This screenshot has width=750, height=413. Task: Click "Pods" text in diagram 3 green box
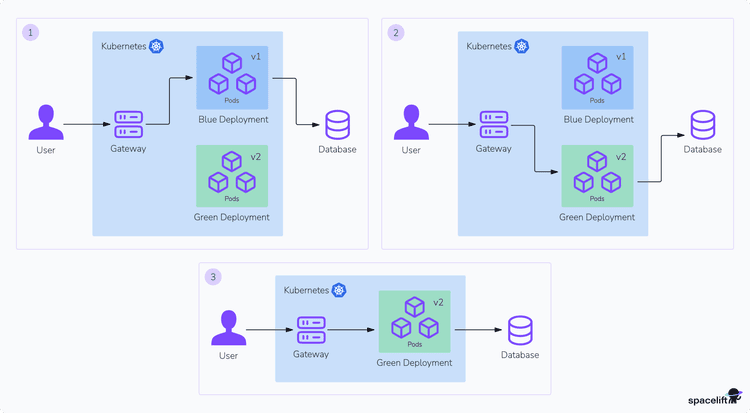pos(415,345)
